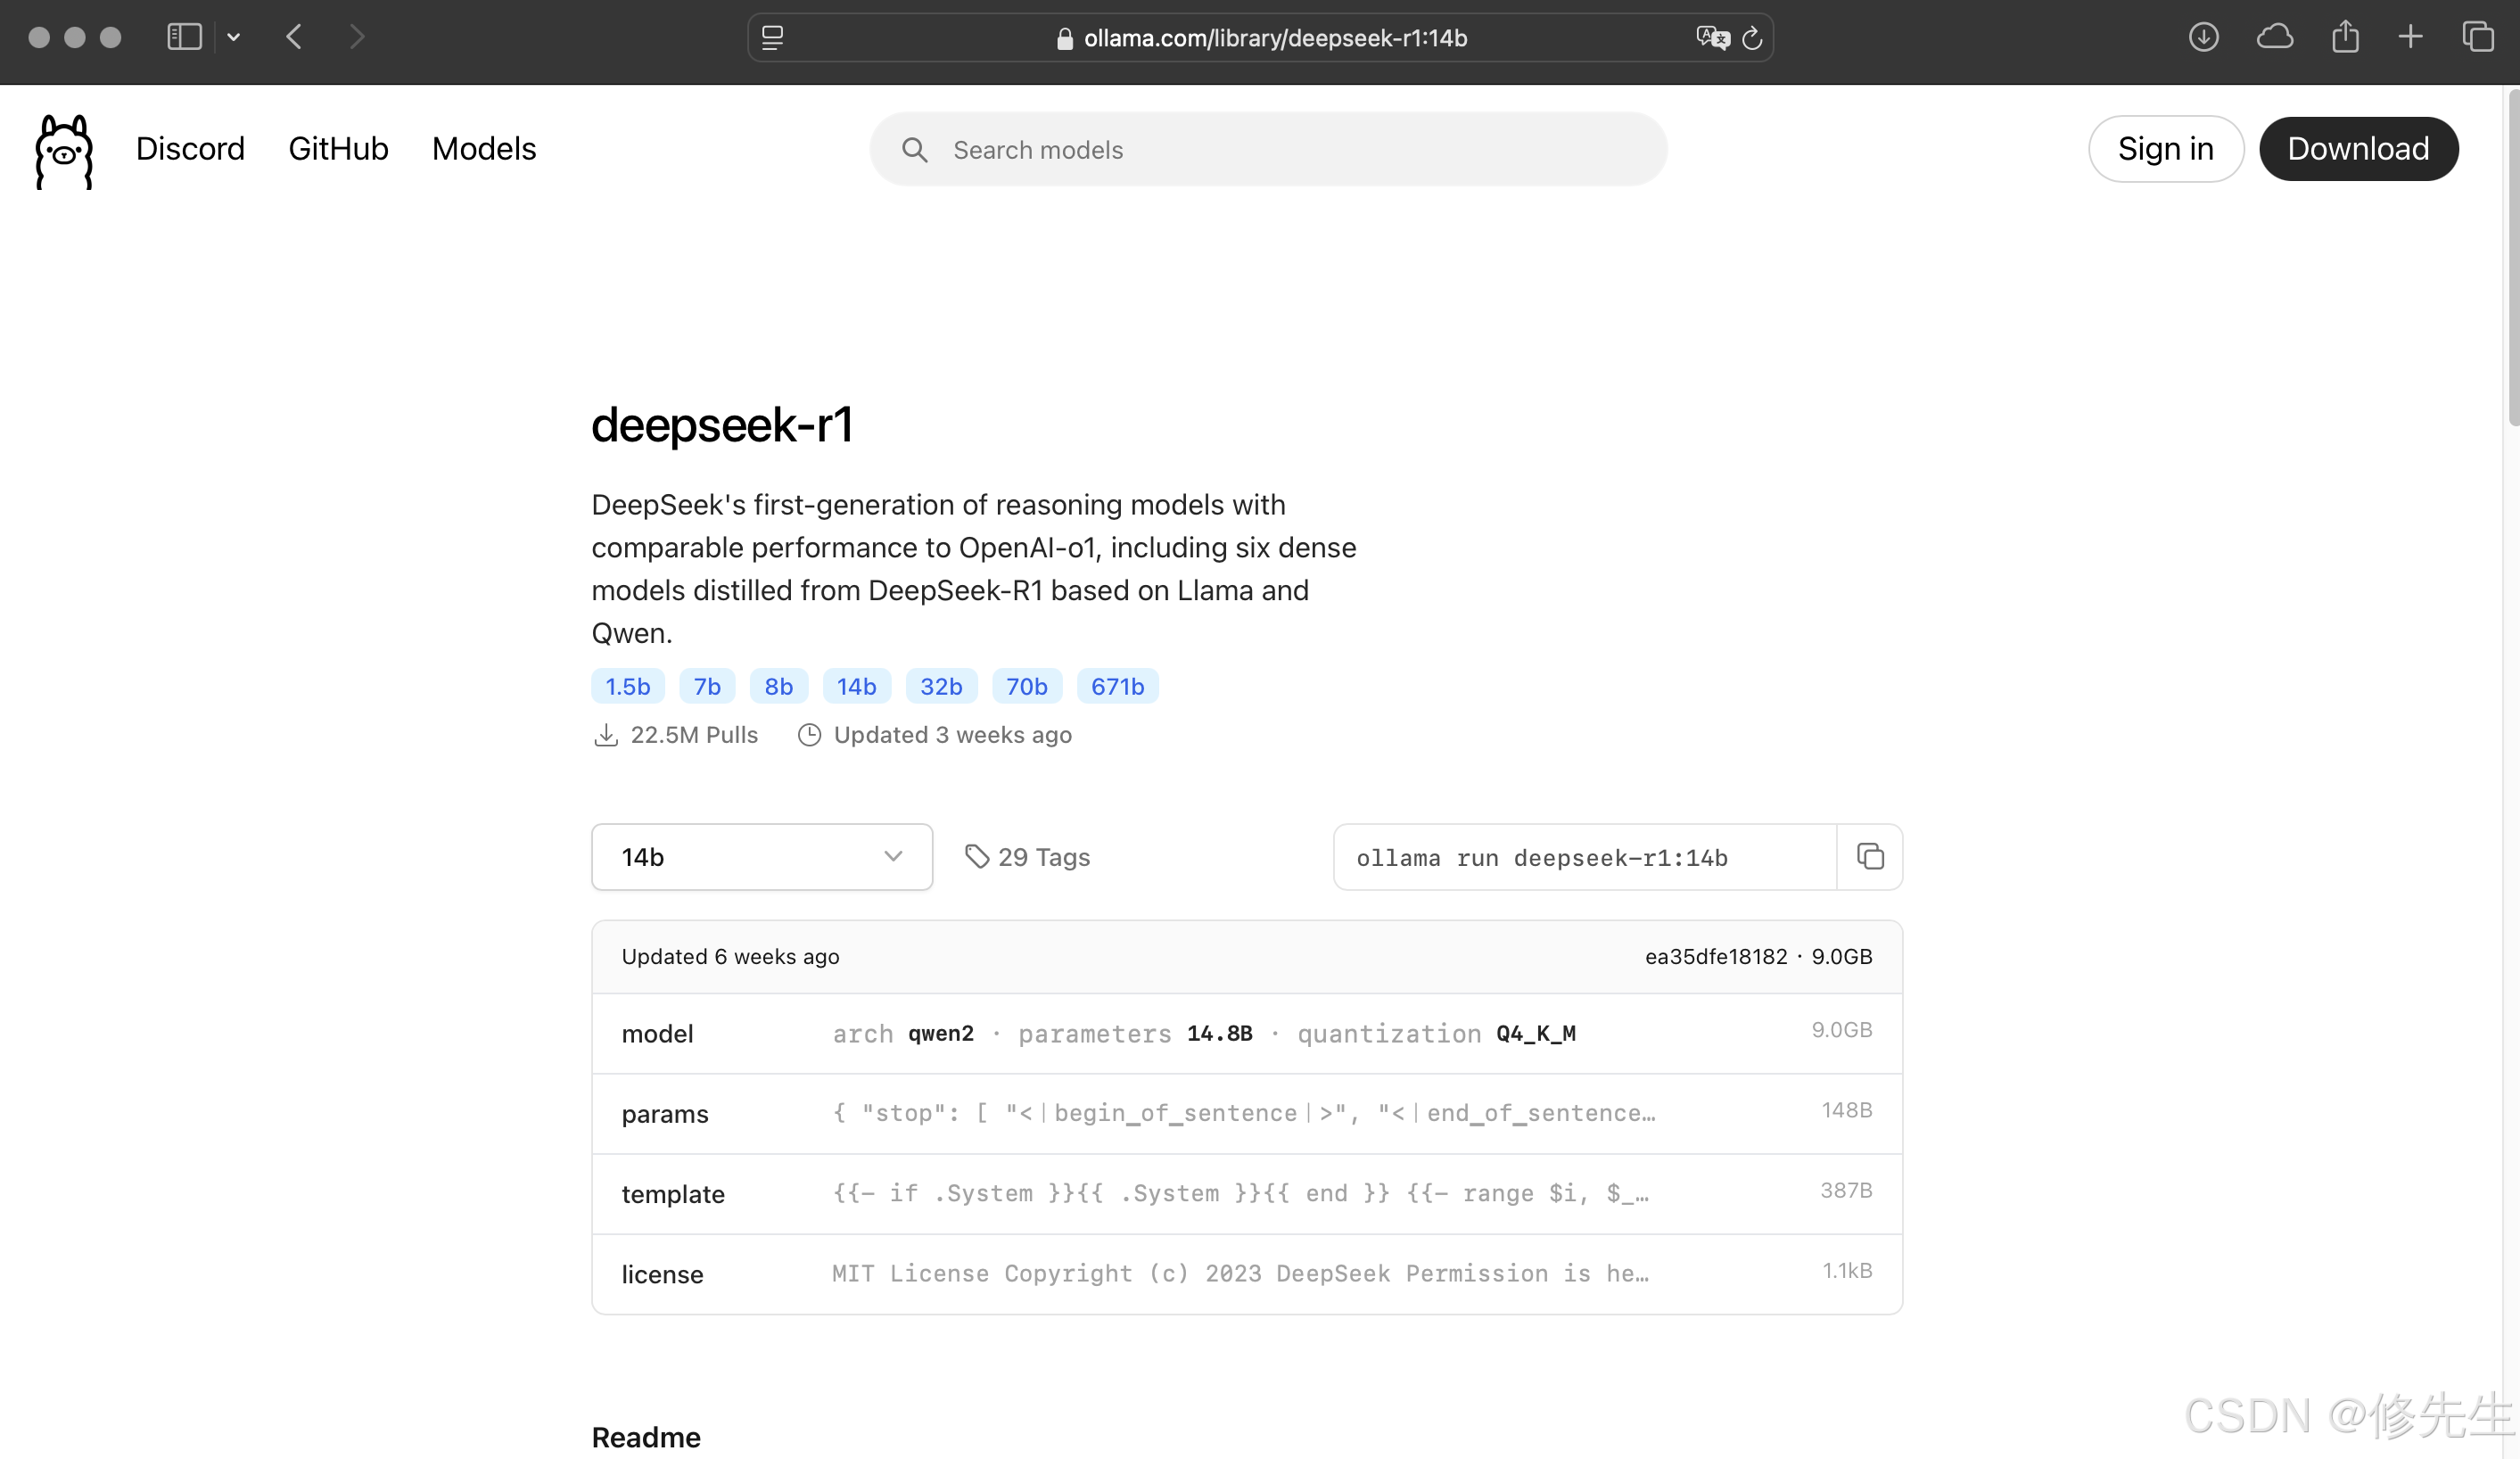Open the 14b version selector dropdown

click(x=761, y=857)
